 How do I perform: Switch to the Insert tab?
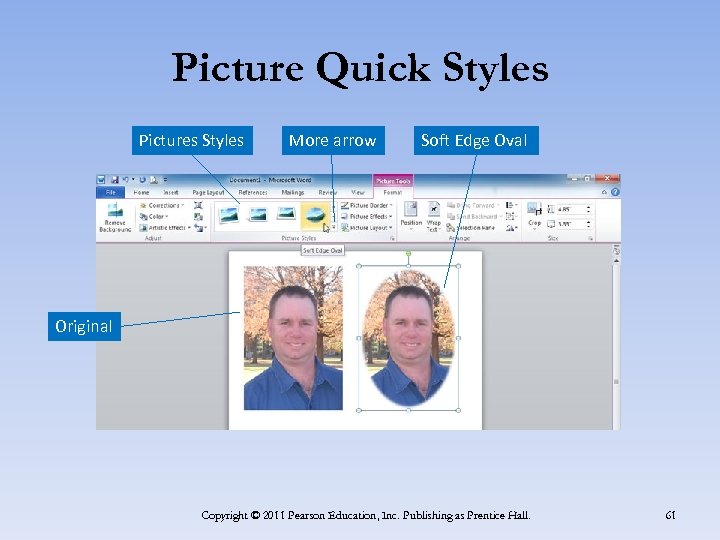point(170,192)
